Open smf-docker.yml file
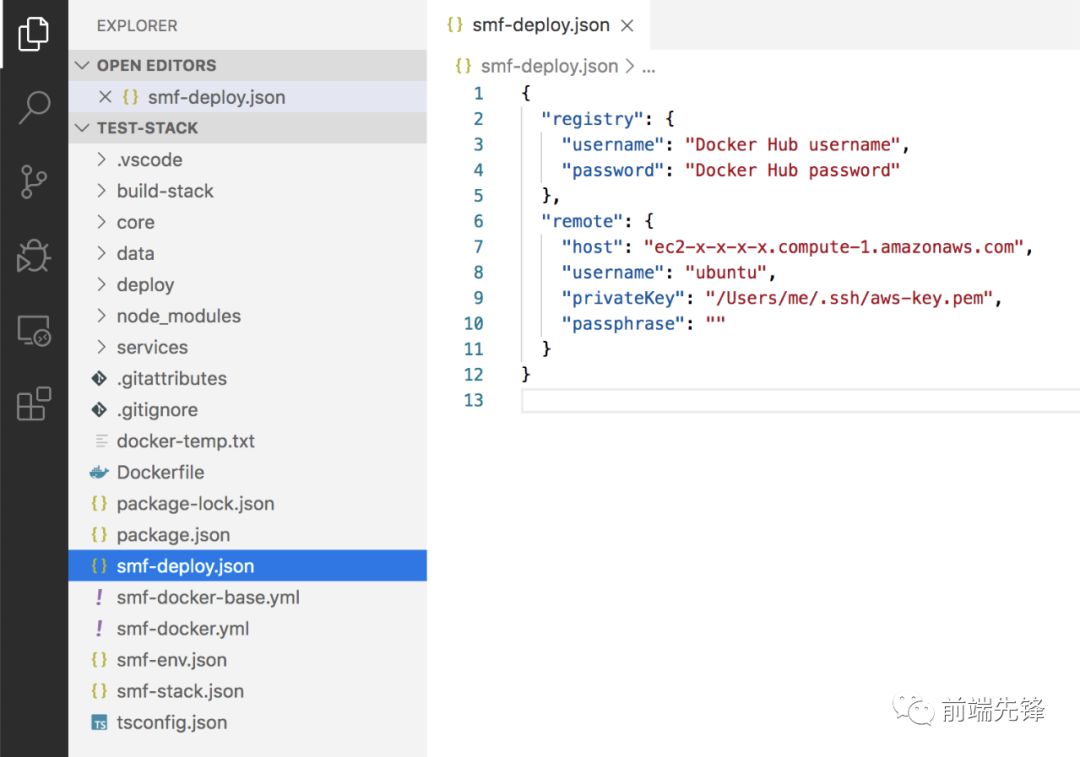 (x=183, y=629)
